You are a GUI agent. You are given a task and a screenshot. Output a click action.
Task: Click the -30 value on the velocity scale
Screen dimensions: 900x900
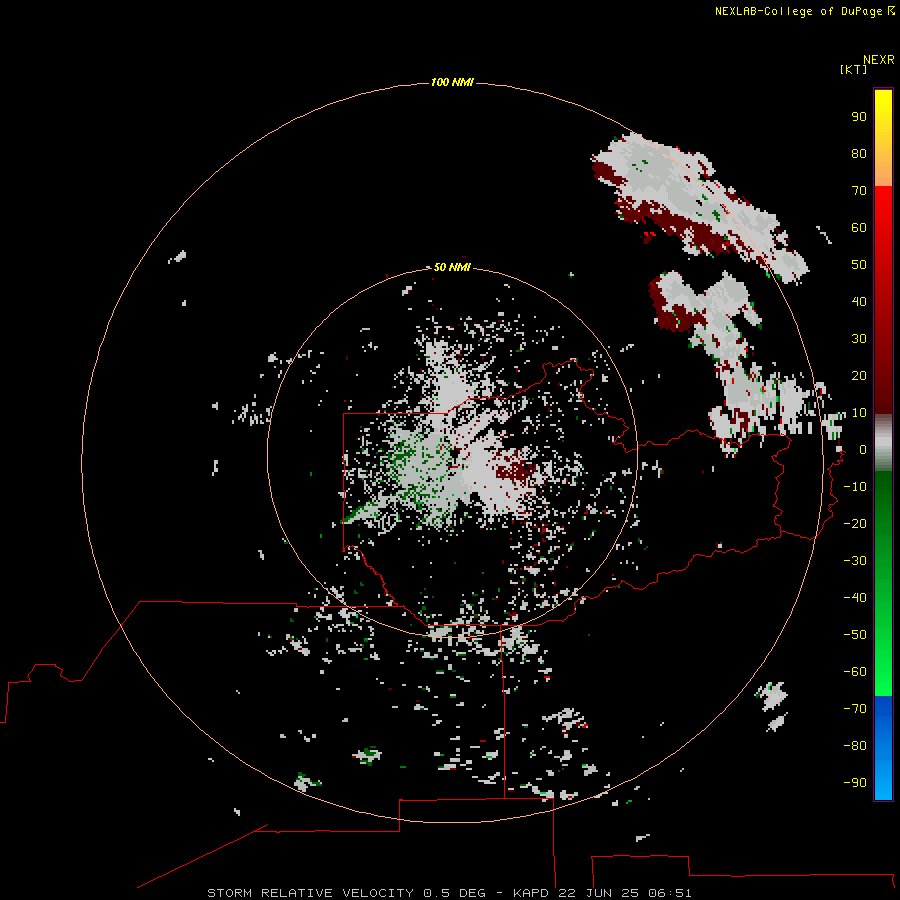855,561
